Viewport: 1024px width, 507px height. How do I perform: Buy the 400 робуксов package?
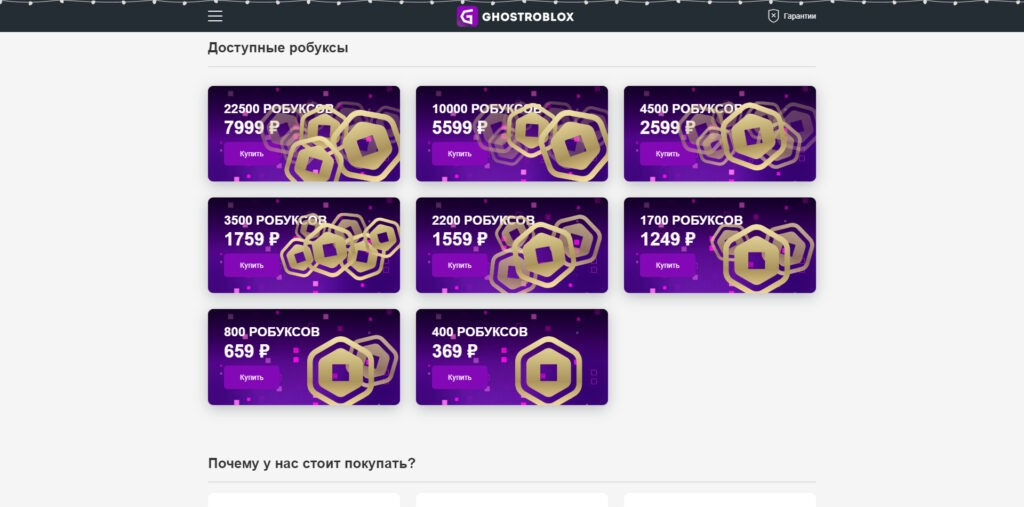point(460,378)
